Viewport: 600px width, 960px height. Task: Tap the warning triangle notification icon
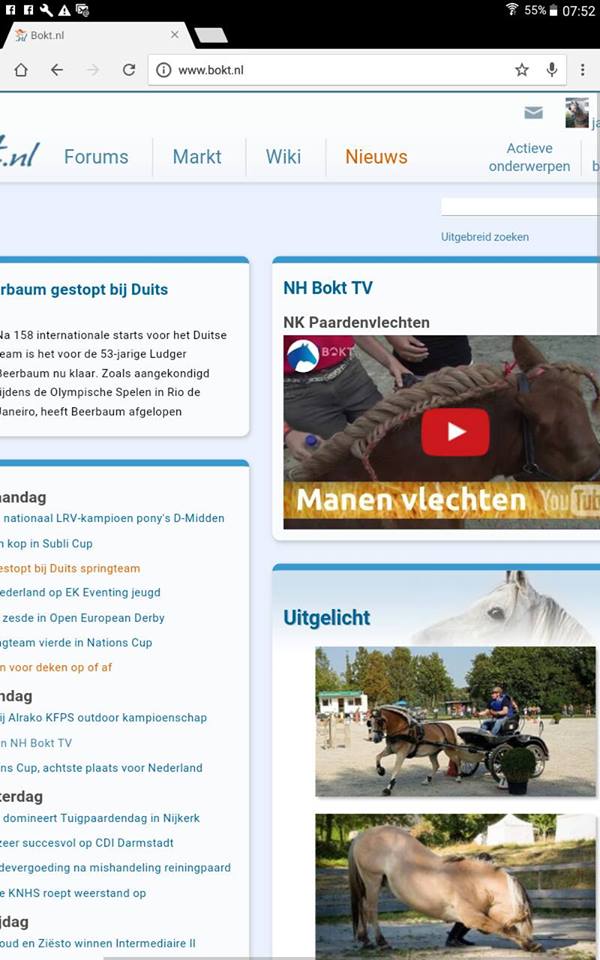(x=64, y=10)
